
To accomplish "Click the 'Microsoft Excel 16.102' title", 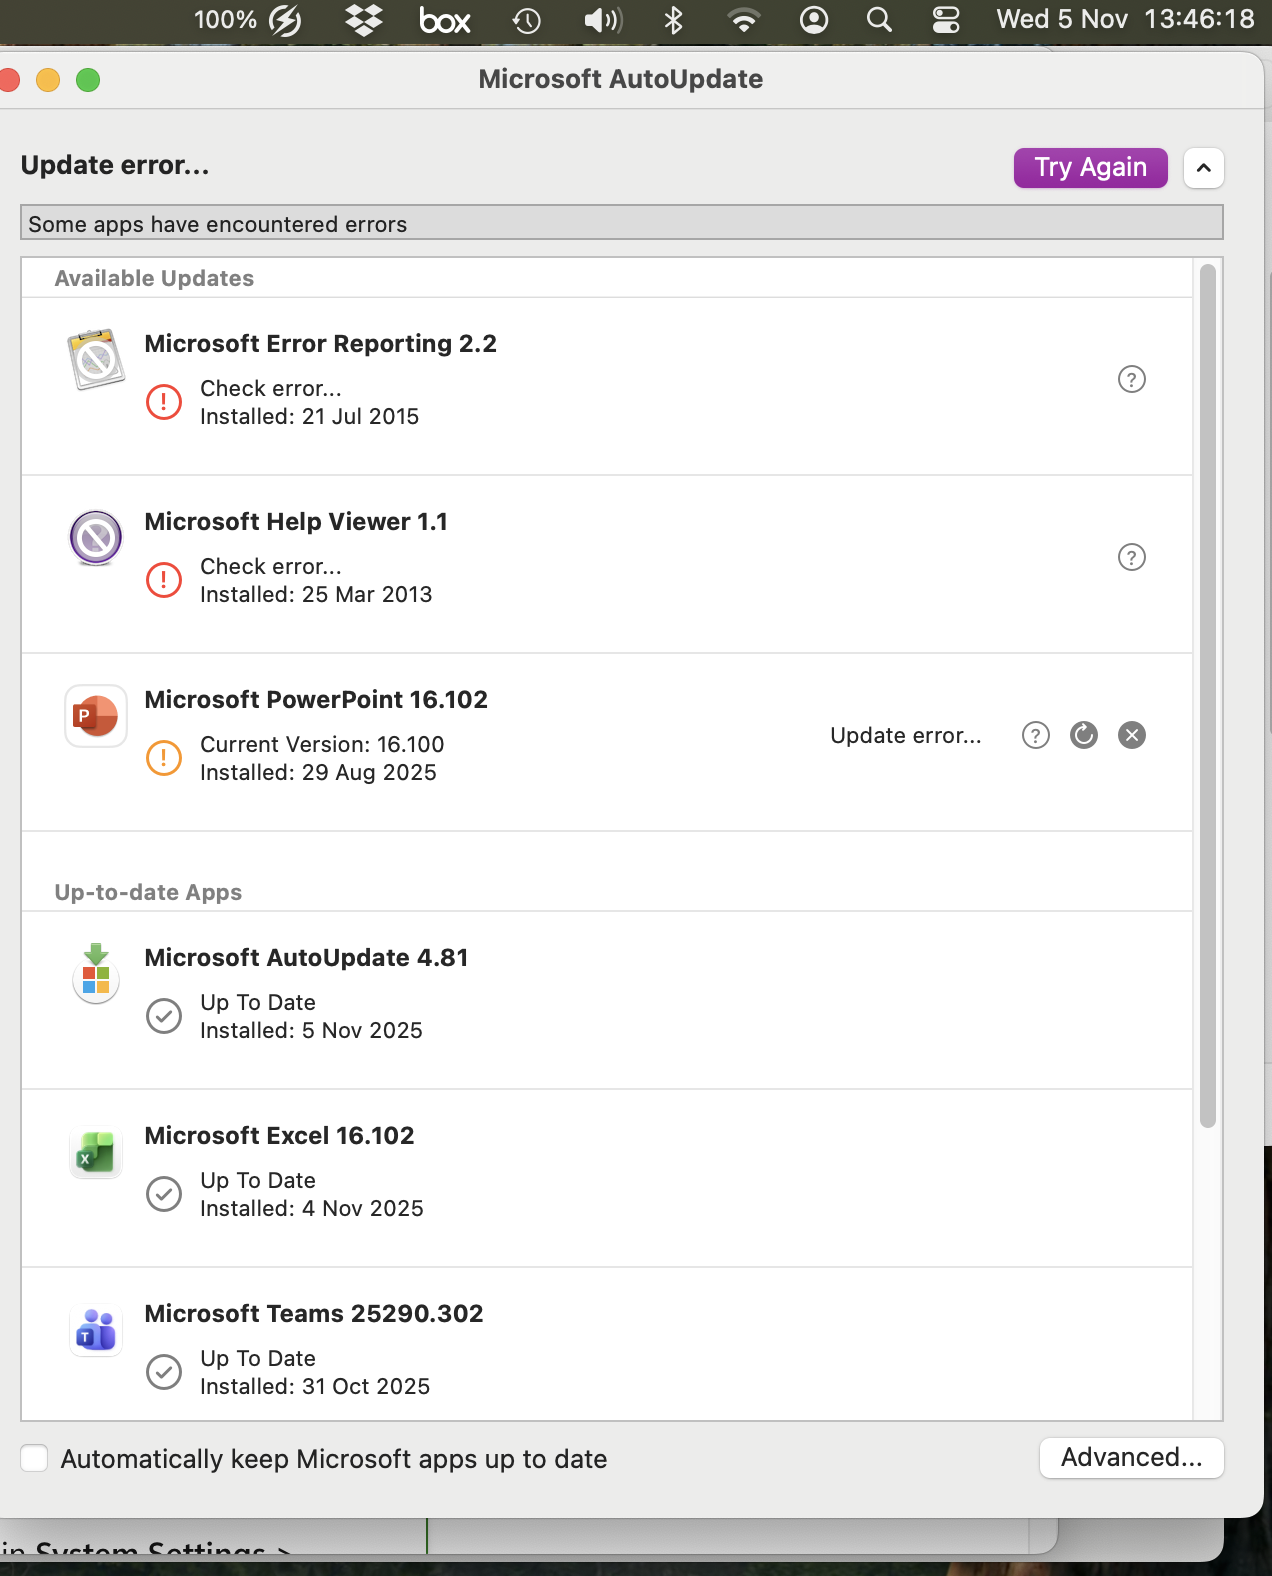I will coord(279,1135).
